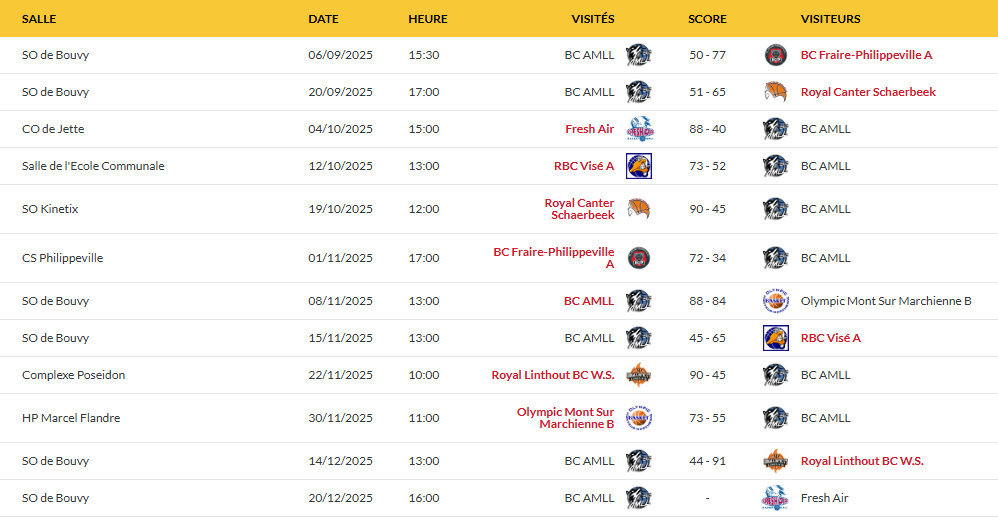Viewport: 998px width, 517px height.
Task: Click Fresh Air logo on 04/10/2025 row
Action: [x=639, y=129]
